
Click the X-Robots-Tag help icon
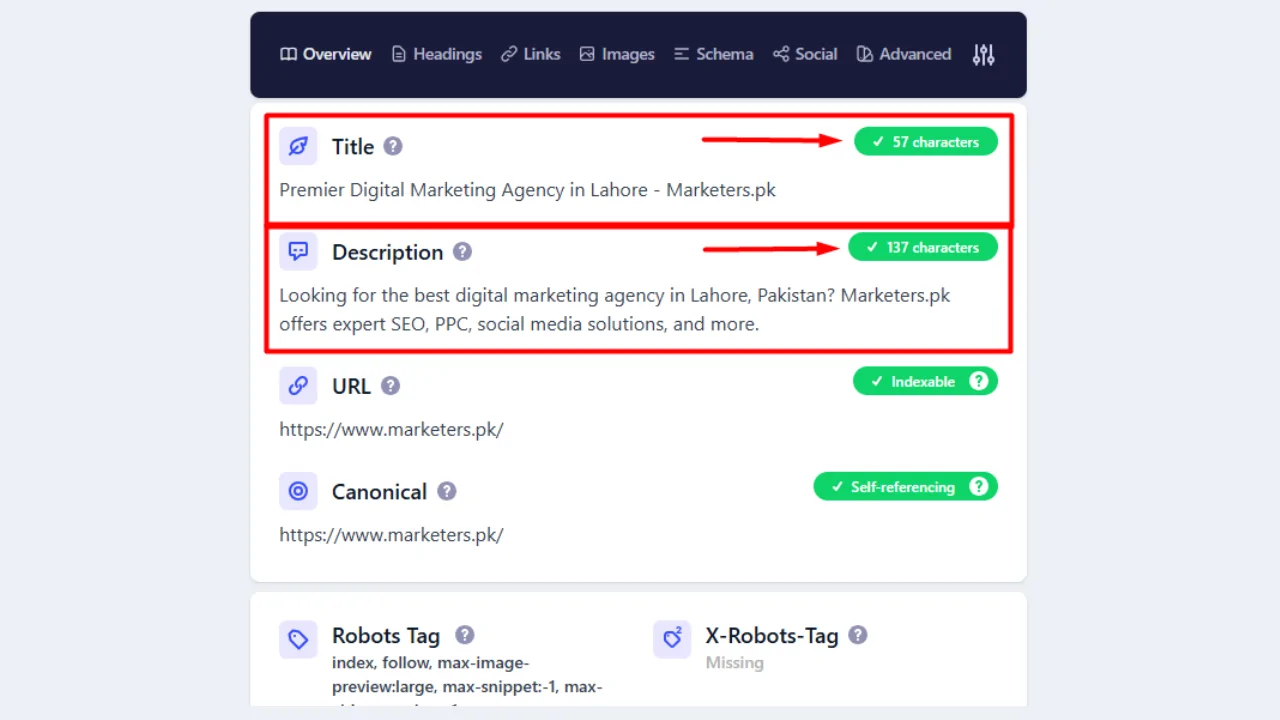[858, 635]
